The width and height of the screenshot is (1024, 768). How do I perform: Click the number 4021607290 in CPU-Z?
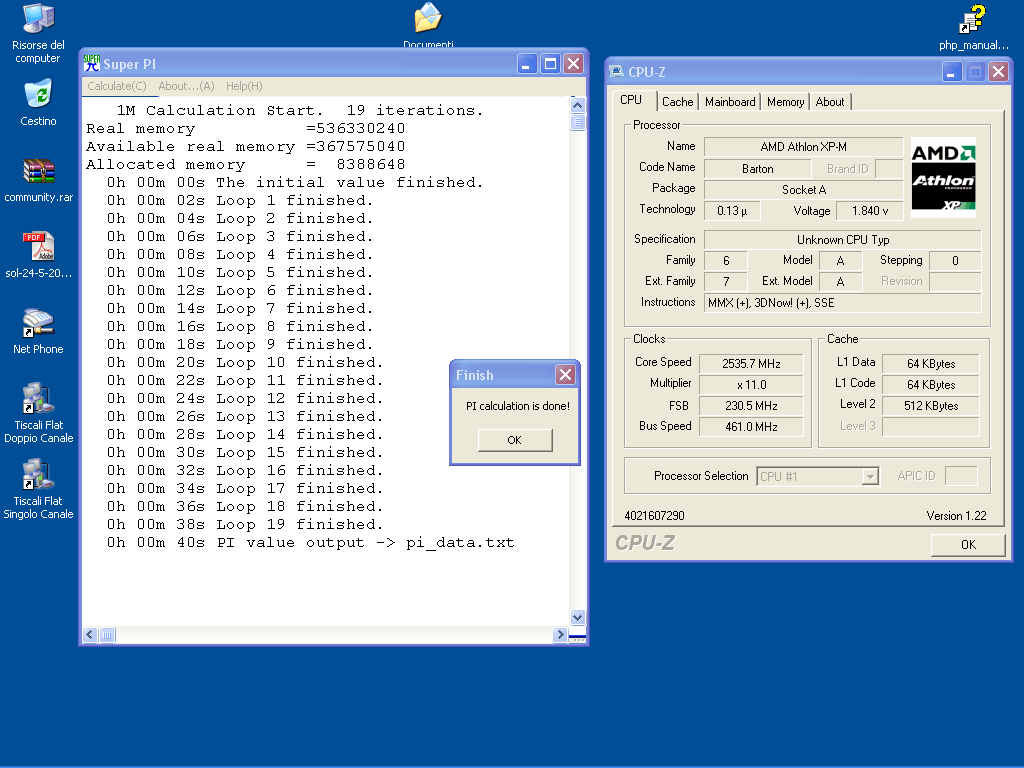coord(654,516)
